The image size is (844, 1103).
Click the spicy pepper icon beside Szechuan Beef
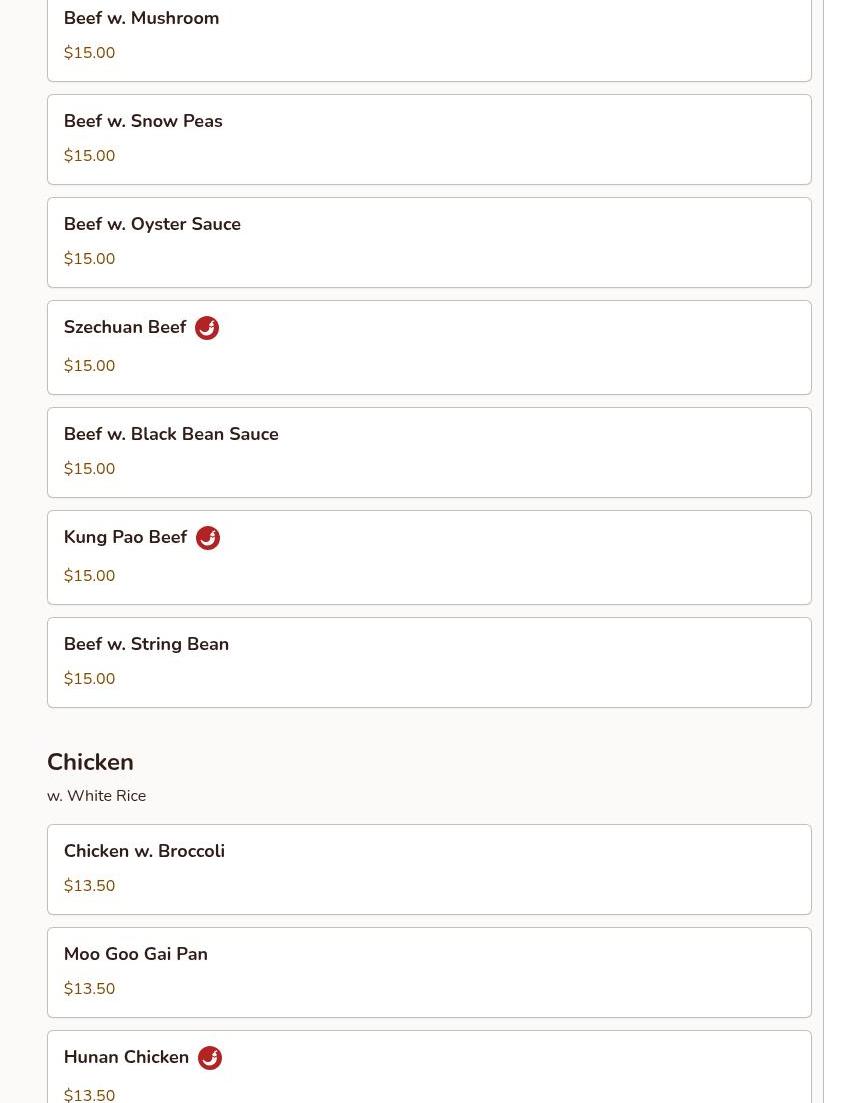[207, 328]
